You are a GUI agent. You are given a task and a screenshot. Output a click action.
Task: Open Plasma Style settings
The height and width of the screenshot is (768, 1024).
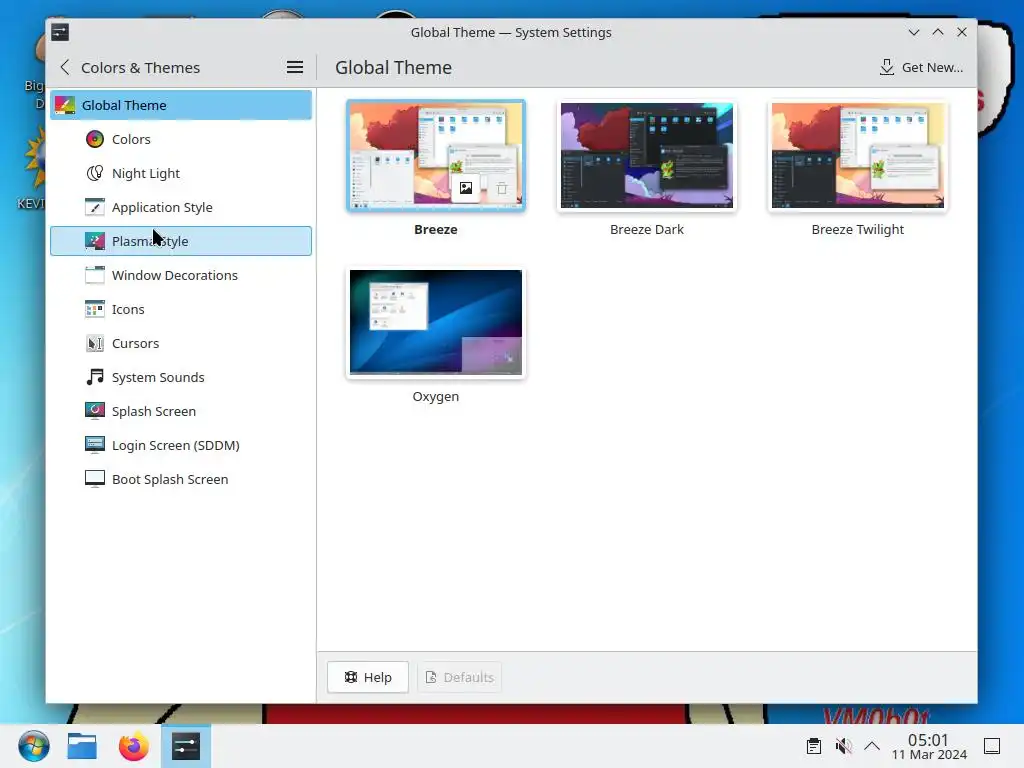point(181,241)
